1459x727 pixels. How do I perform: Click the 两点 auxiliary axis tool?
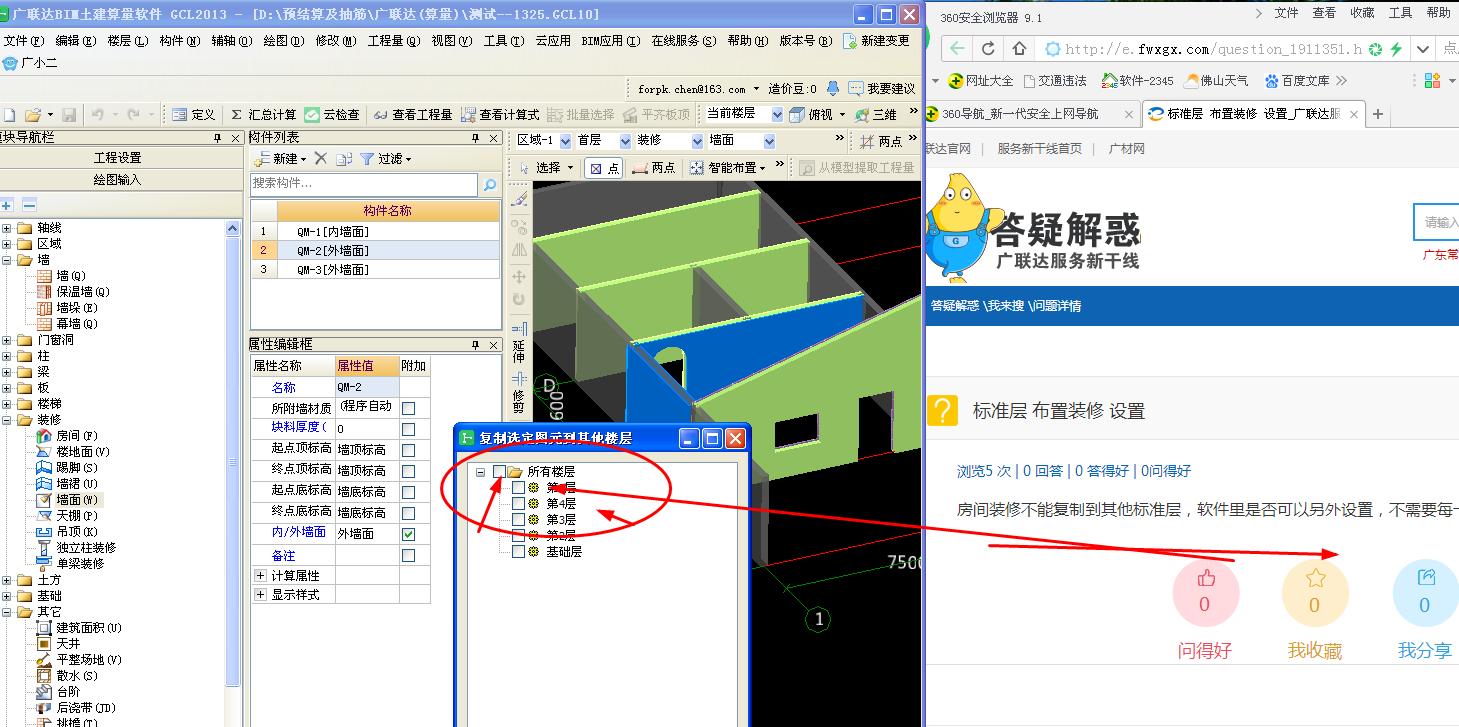(x=882, y=141)
